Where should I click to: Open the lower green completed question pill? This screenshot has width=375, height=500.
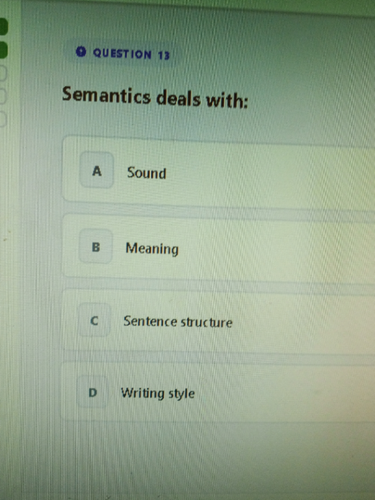pos(3,50)
